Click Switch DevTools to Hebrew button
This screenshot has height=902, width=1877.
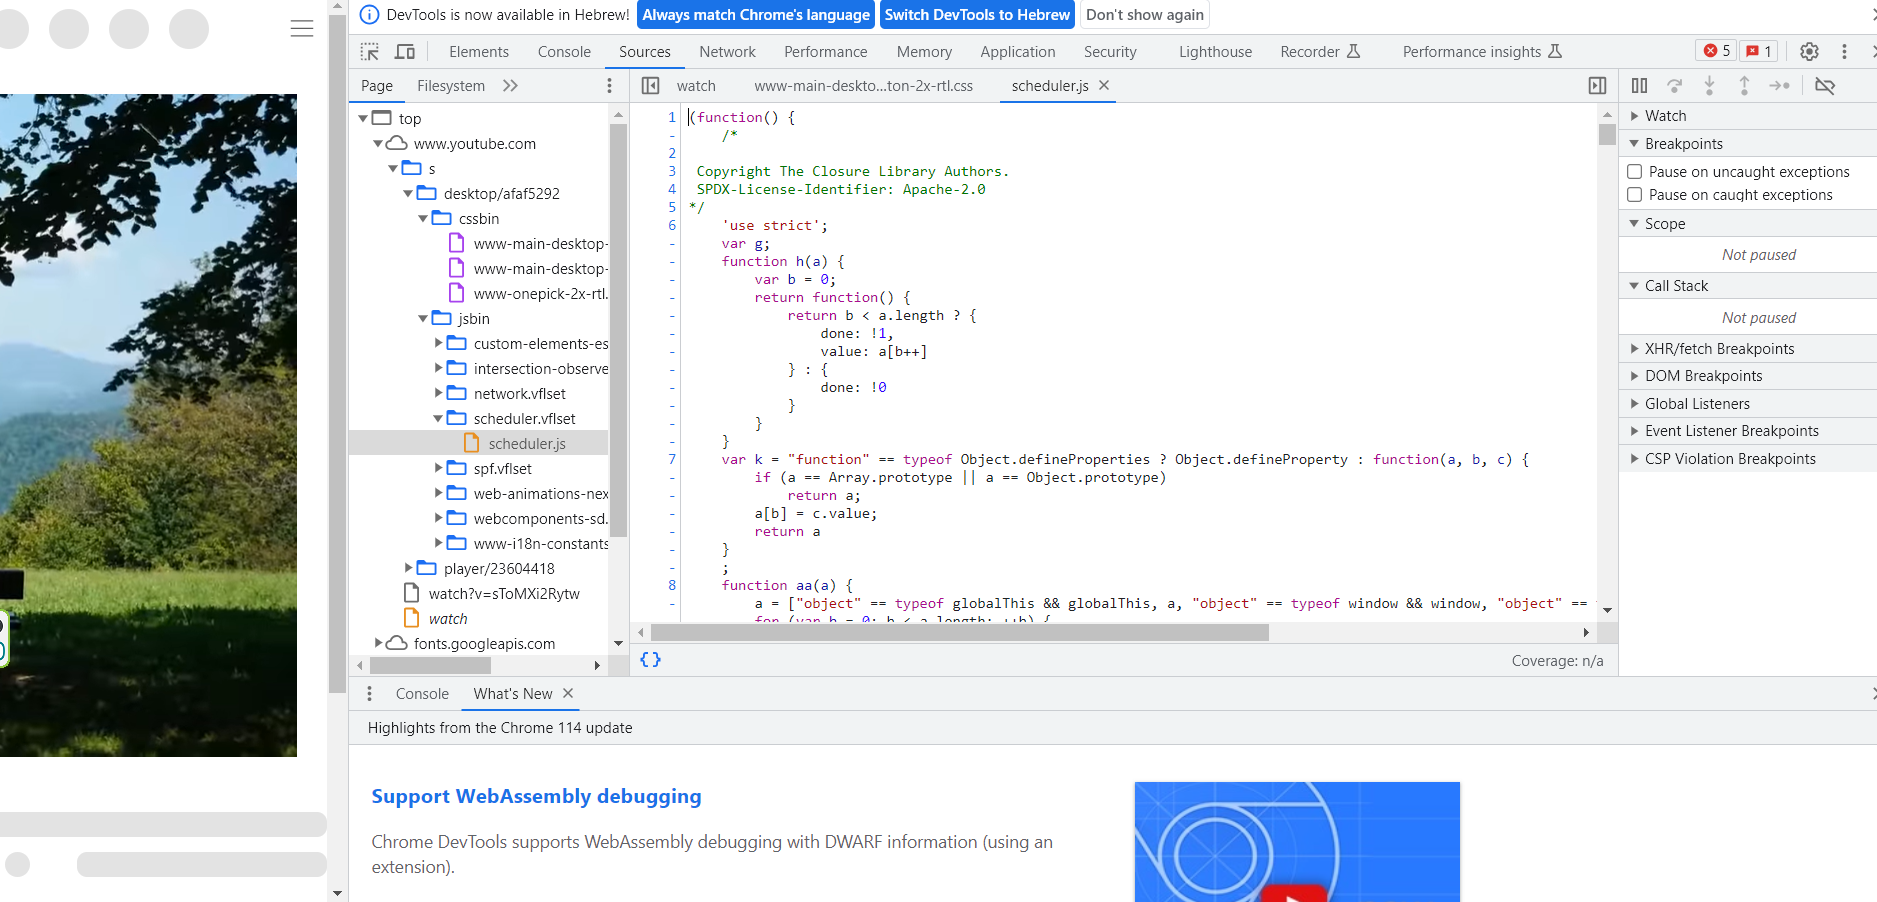(x=977, y=15)
